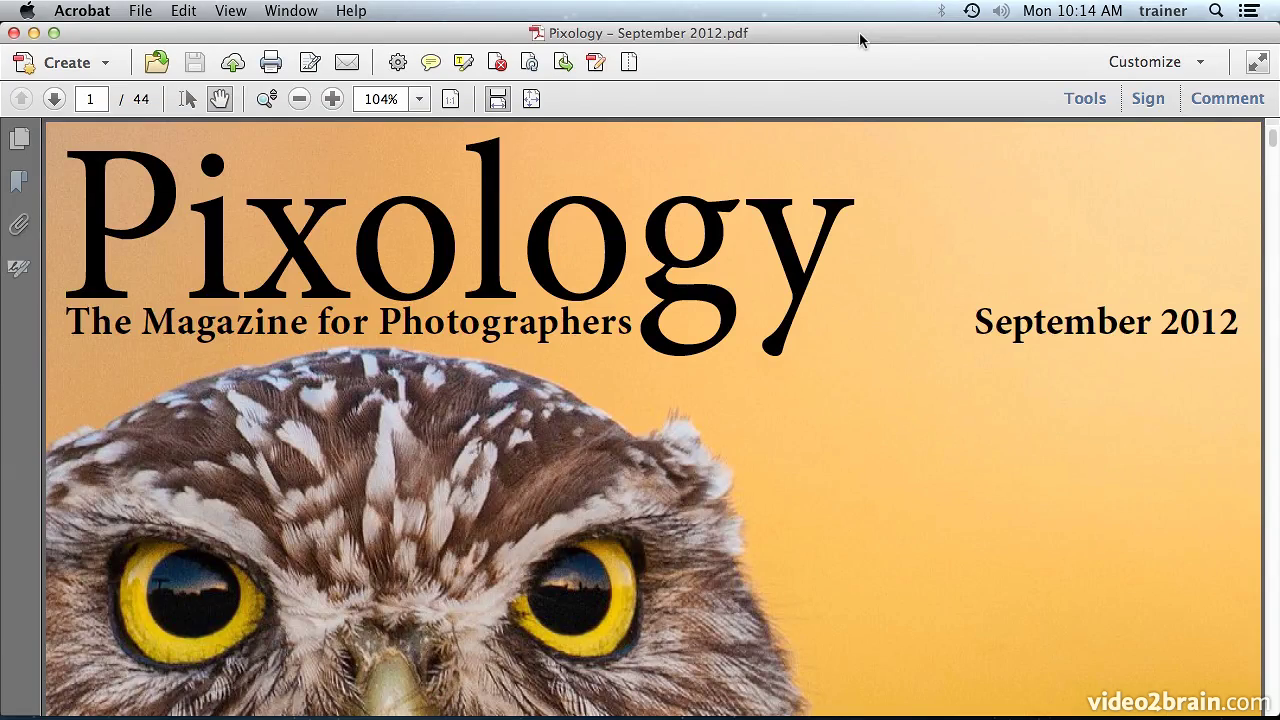1280x720 pixels.
Task: Open the Edit menu
Action: click(x=183, y=11)
